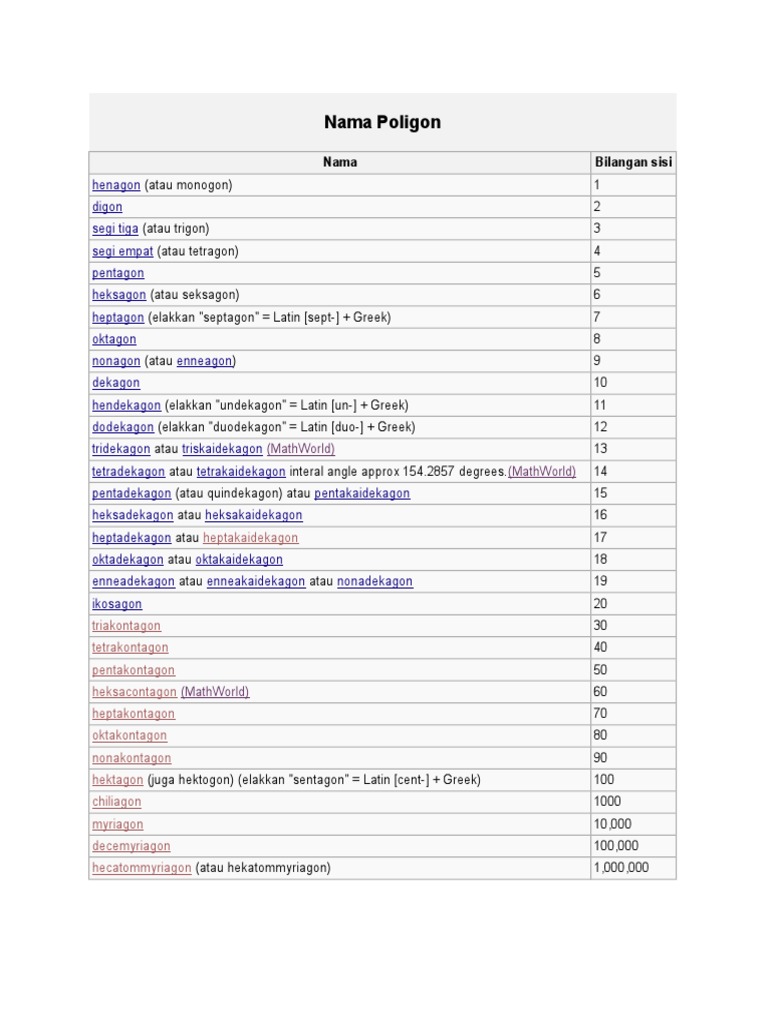This screenshot has width=768, height=1024.
Task: Open the triskaidekagon link
Action: pyautogui.click(x=222, y=449)
